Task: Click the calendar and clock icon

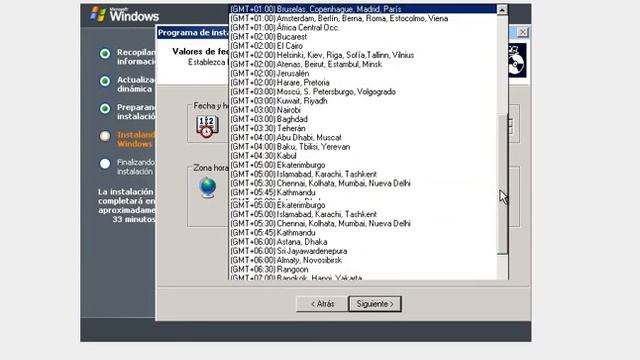Action: 207,126
